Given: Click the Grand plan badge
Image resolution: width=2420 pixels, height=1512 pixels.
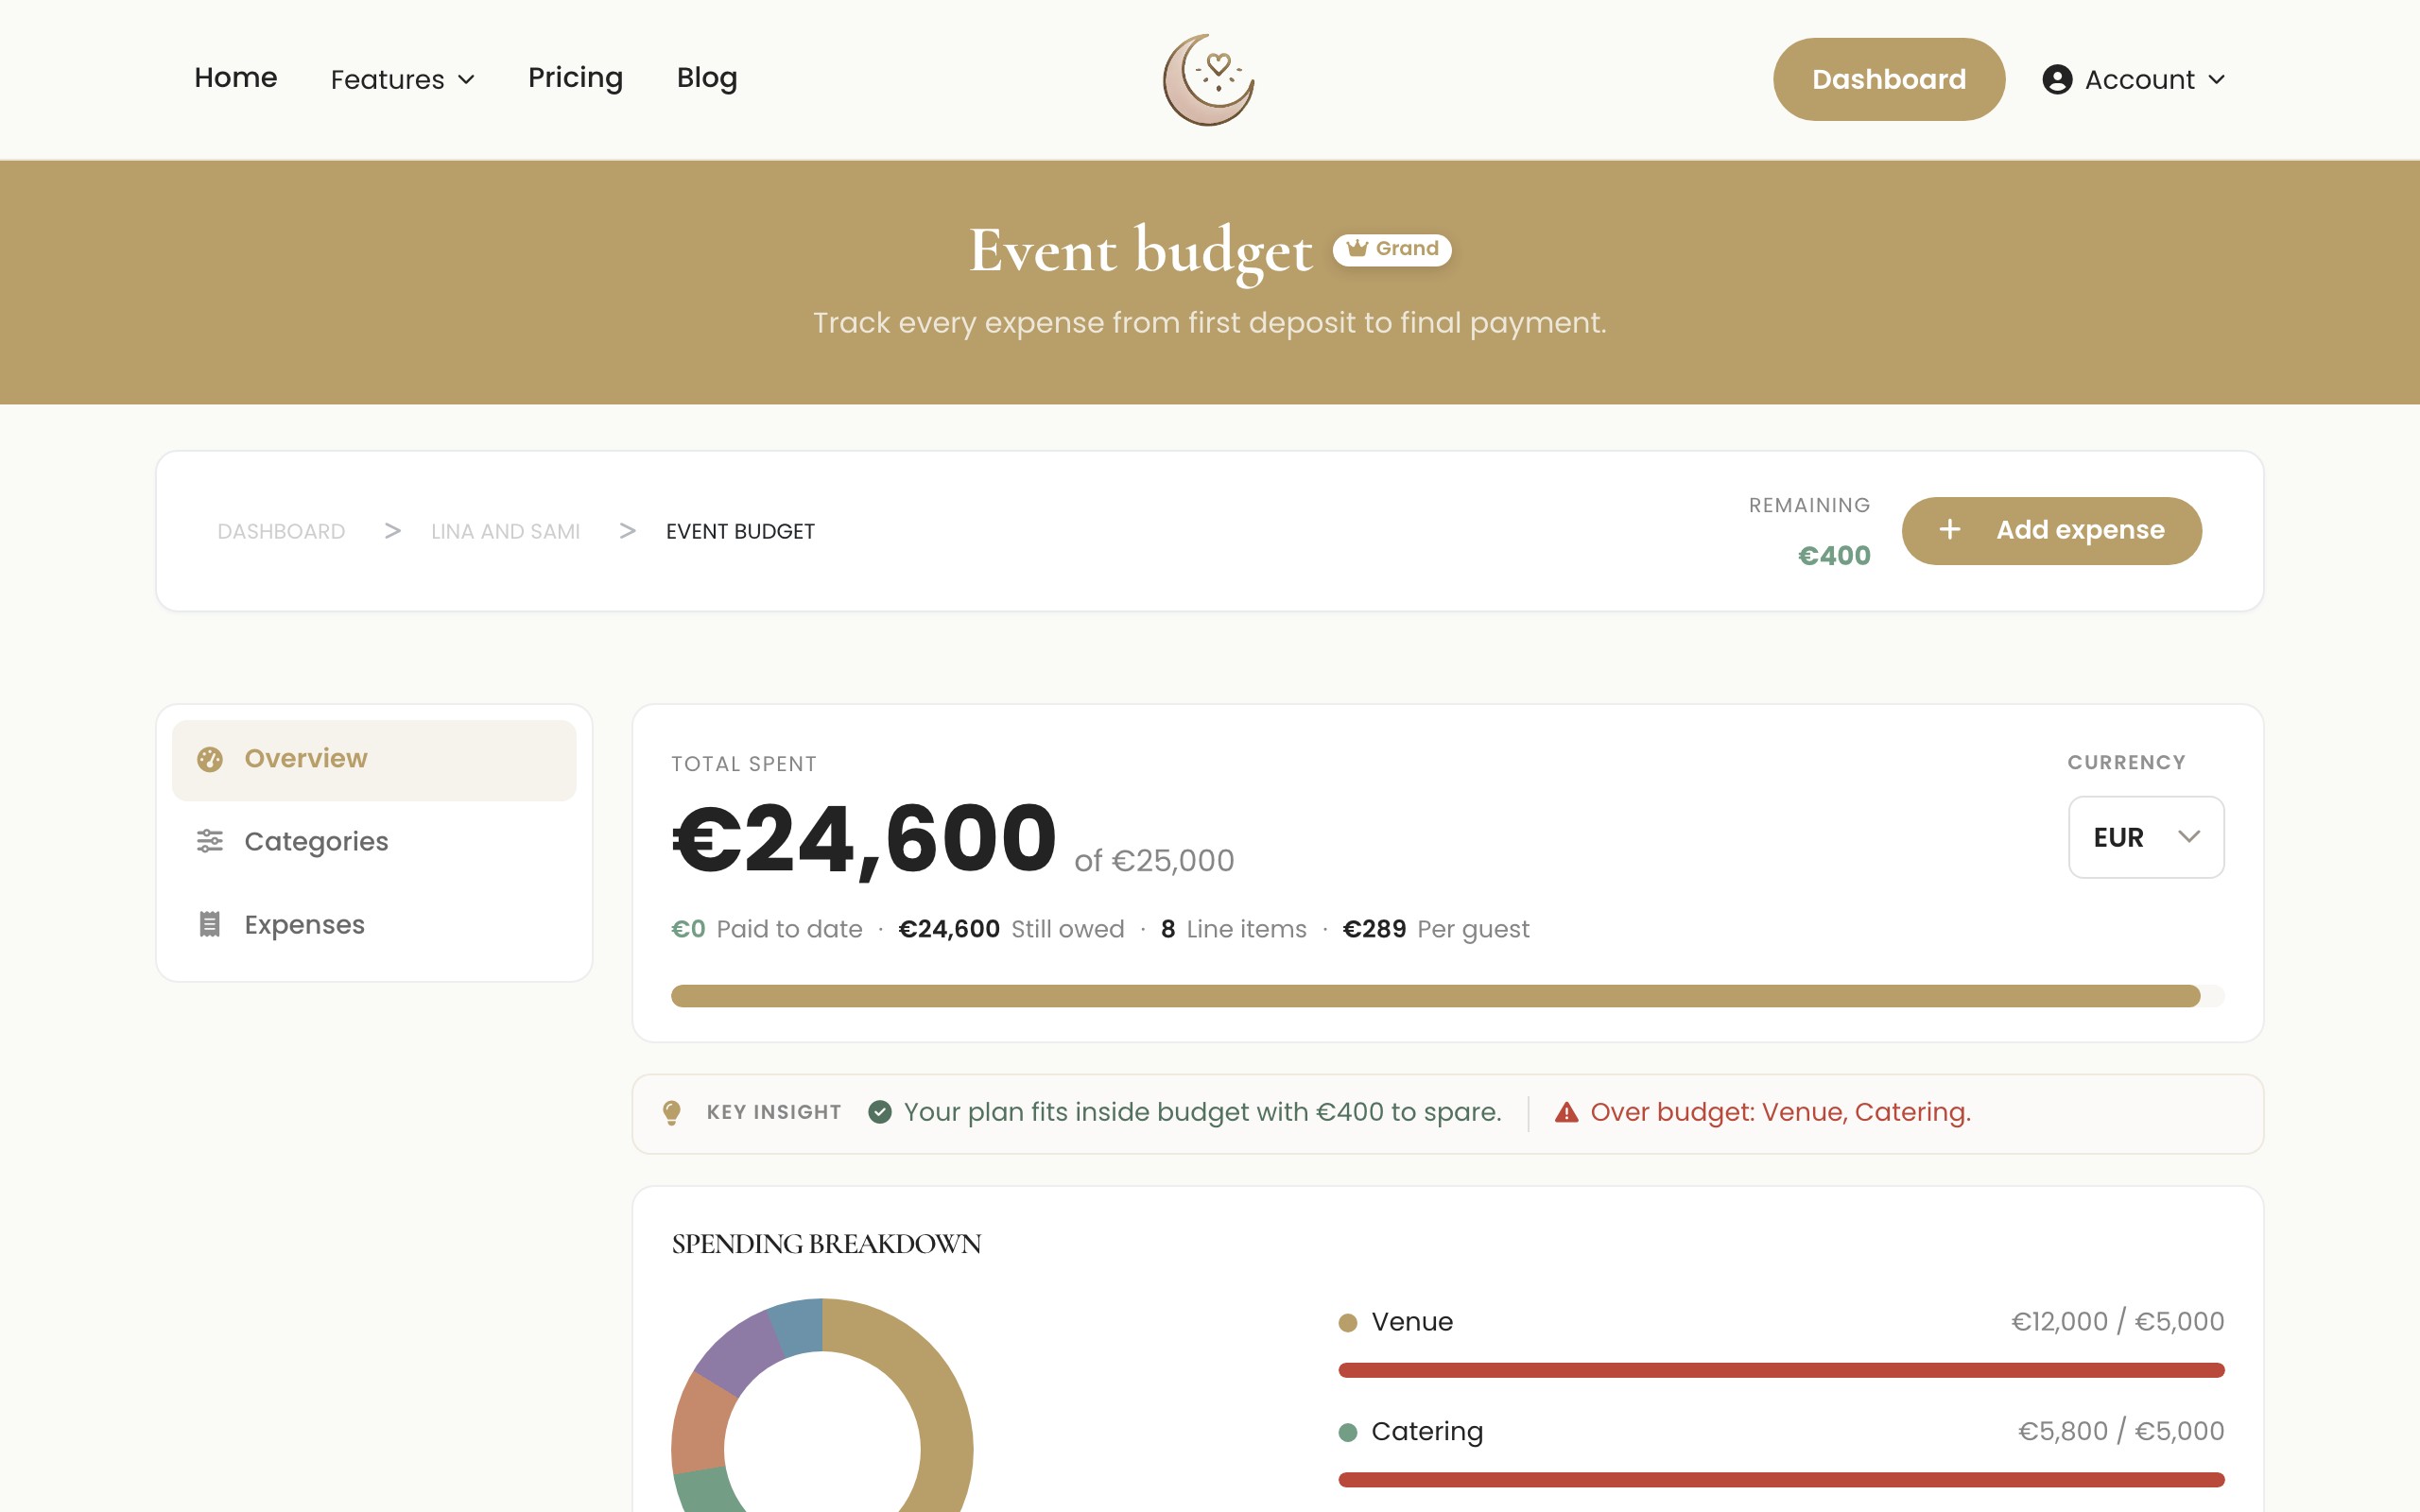Looking at the screenshot, I should (x=1392, y=249).
